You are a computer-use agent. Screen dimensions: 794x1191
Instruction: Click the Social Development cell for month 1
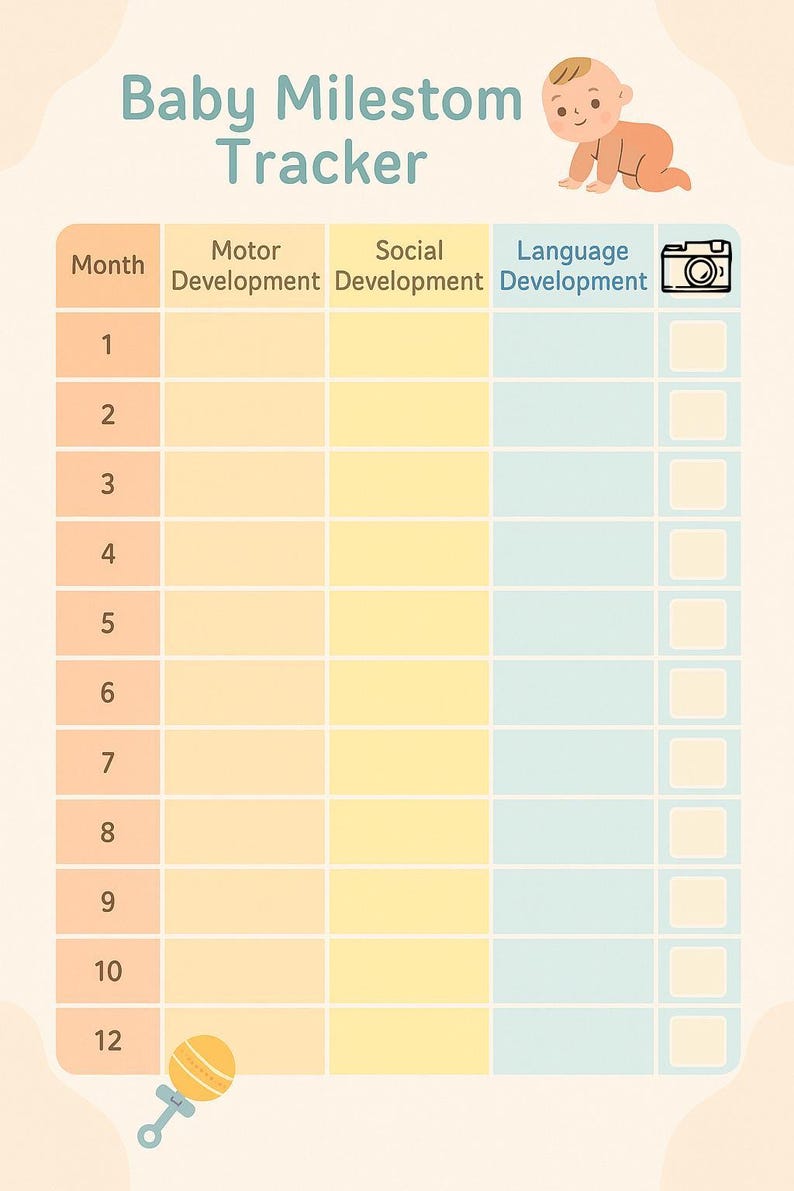(409, 345)
